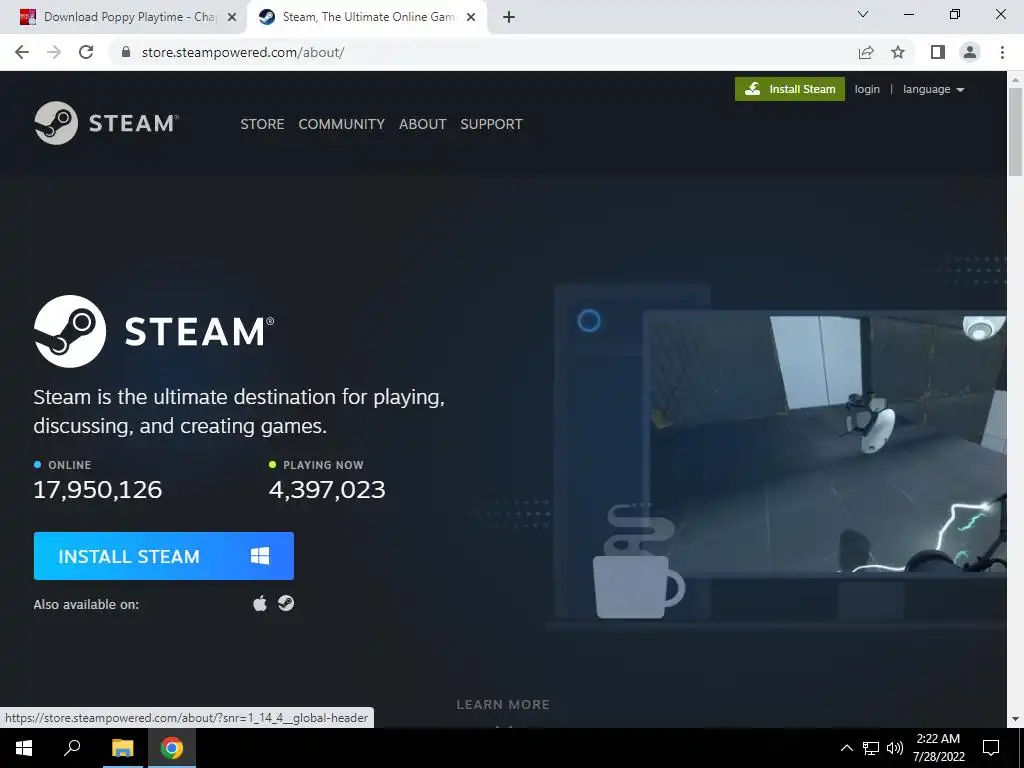Image resolution: width=1024 pixels, height=768 pixels.
Task: Click the page vertical scrollbar thumb
Action: [x=1015, y=132]
